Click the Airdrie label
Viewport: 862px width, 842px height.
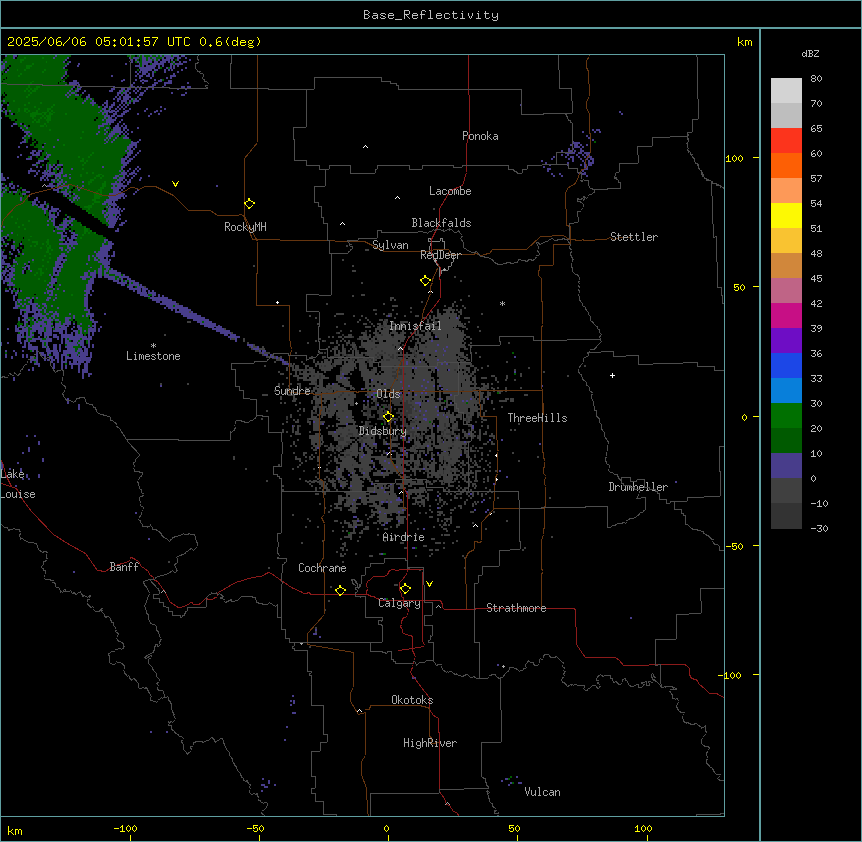(404, 537)
